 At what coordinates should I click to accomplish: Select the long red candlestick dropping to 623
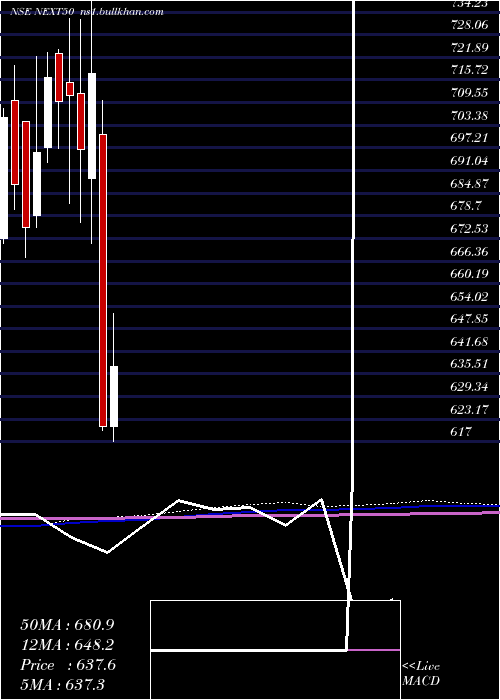pos(103,280)
